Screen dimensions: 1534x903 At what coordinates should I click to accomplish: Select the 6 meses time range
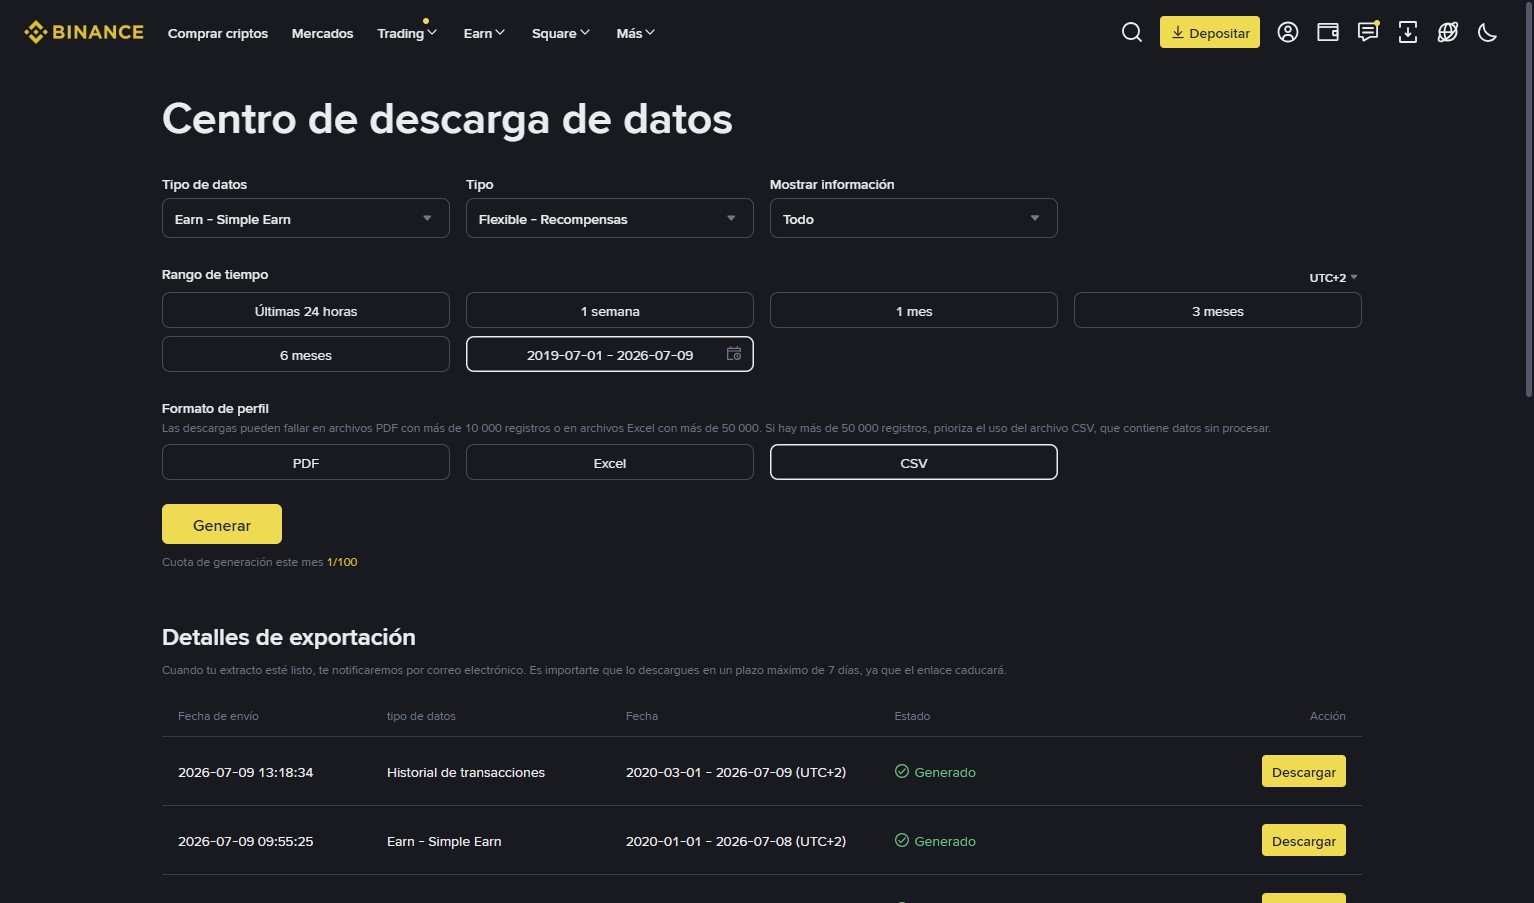point(306,354)
